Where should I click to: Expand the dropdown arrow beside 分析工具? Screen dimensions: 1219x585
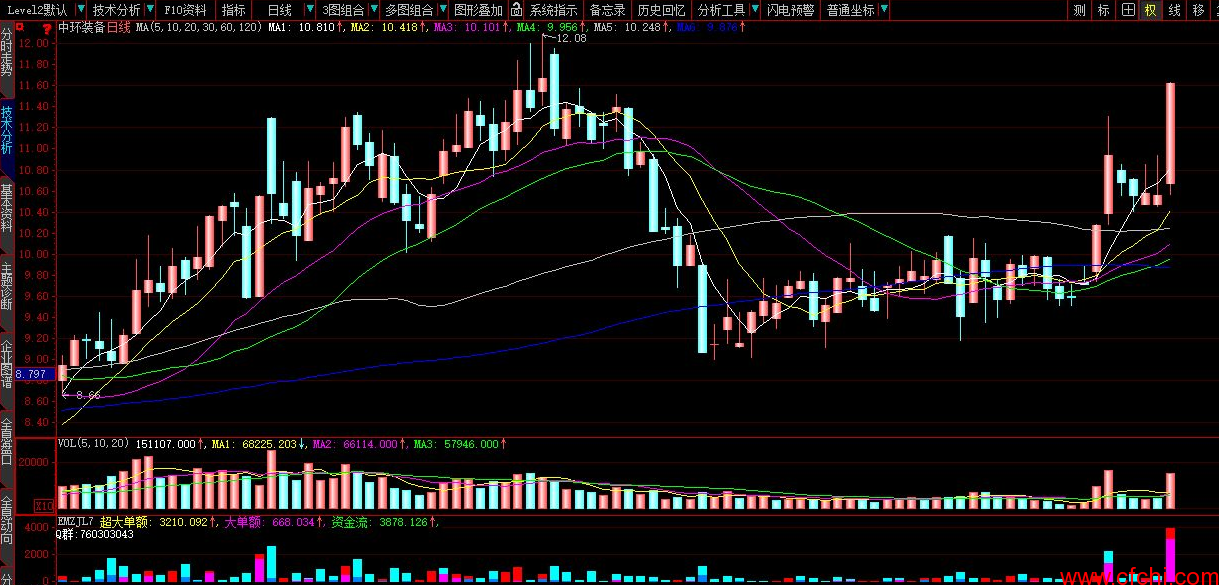coord(755,10)
